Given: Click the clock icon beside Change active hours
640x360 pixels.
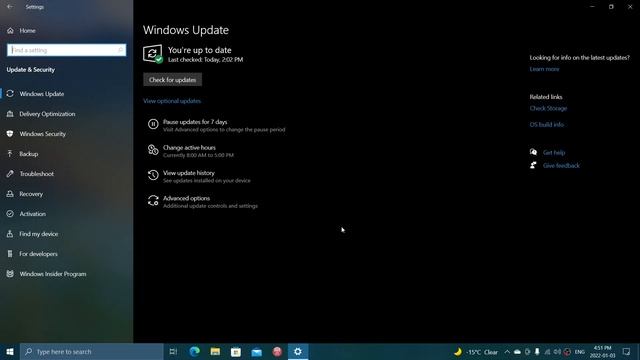Looking at the screenshot, I should pos(153,150).
